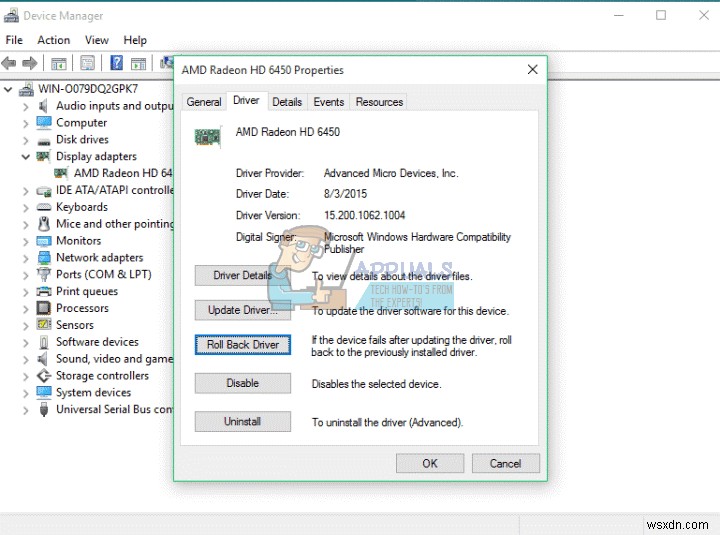Image resolution: width=720 pixels, height=535 pixels.
Task: Click the Network adapters icon
Action: pyautogui.click(x=45, y=258)
